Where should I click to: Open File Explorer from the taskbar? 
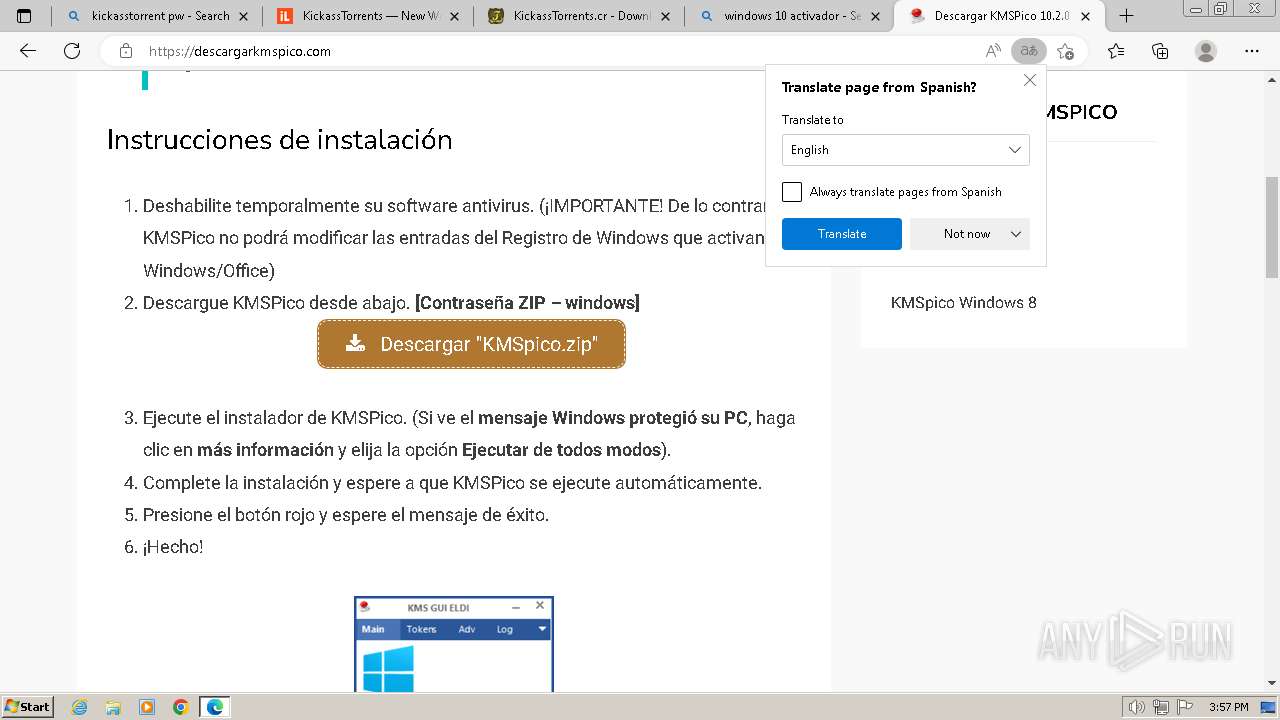point(113,707)
